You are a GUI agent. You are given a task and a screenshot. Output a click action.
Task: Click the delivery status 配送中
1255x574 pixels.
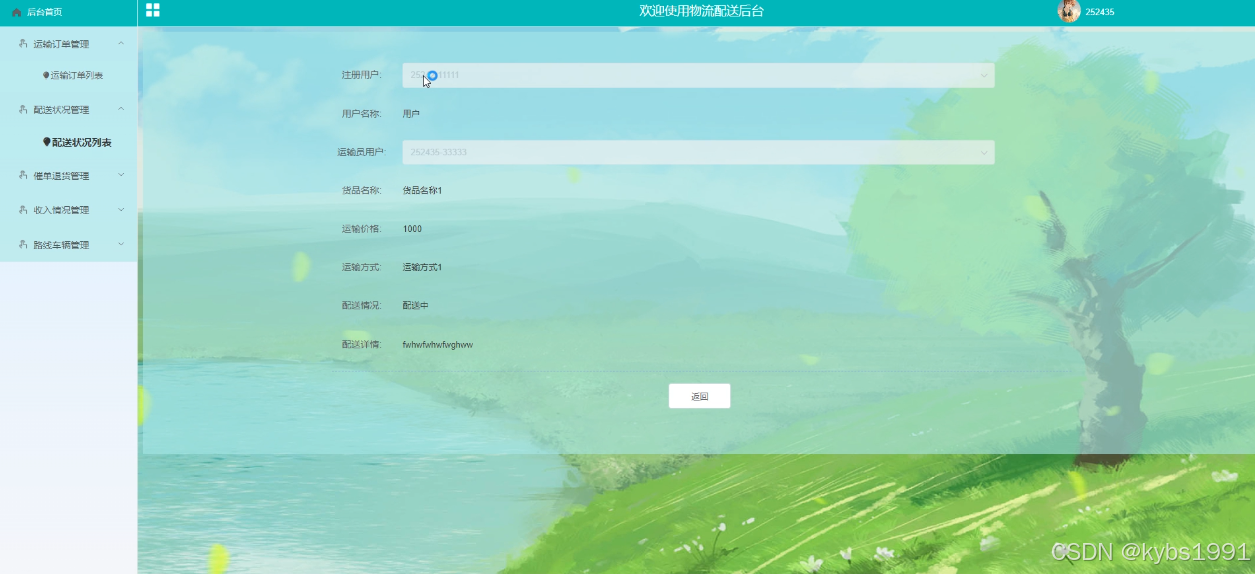[x=415, y=305]
